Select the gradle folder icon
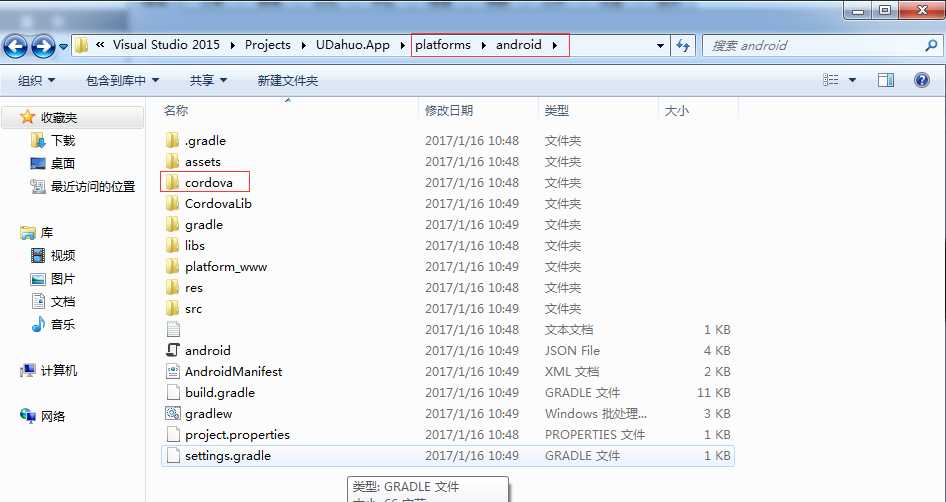This screenshot has width=946, height=502. point(173,224)
